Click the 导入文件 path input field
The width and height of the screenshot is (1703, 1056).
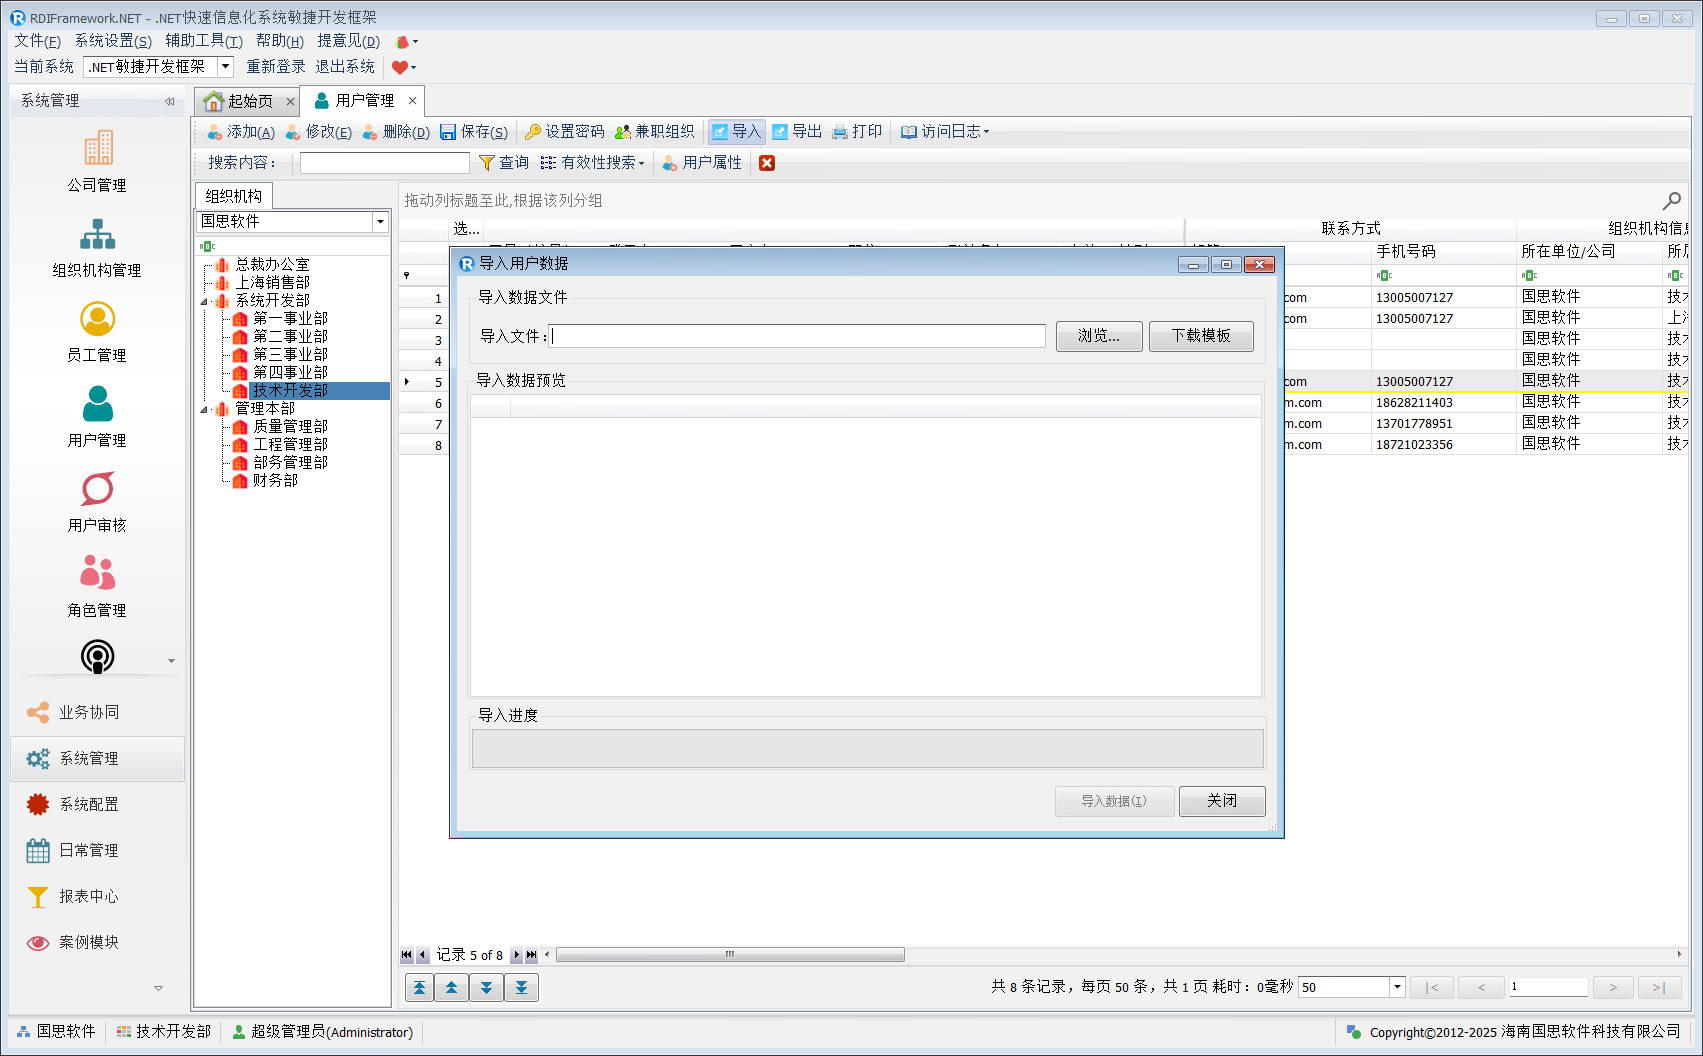click(797, 336)
